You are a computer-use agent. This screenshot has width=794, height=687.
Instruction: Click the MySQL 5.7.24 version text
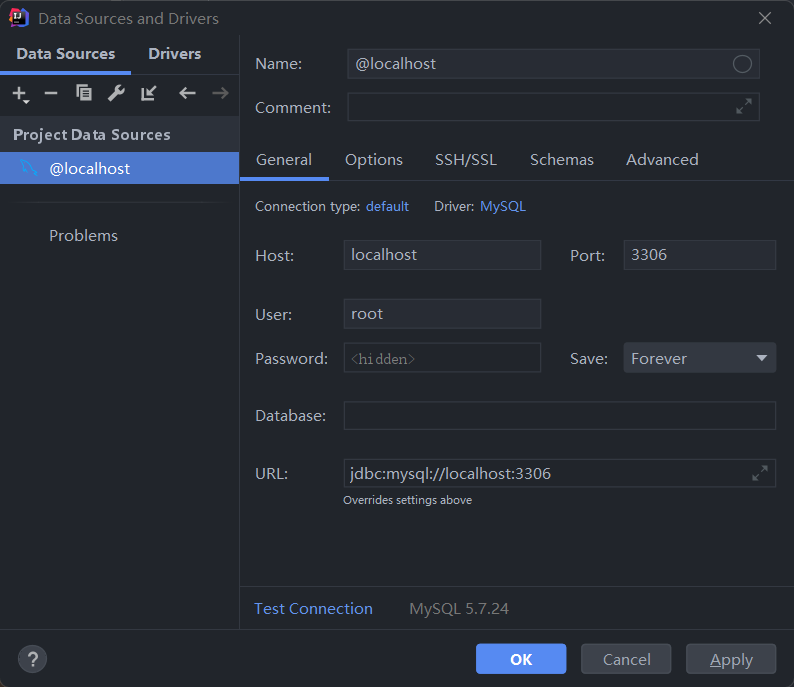click(459, 609)
